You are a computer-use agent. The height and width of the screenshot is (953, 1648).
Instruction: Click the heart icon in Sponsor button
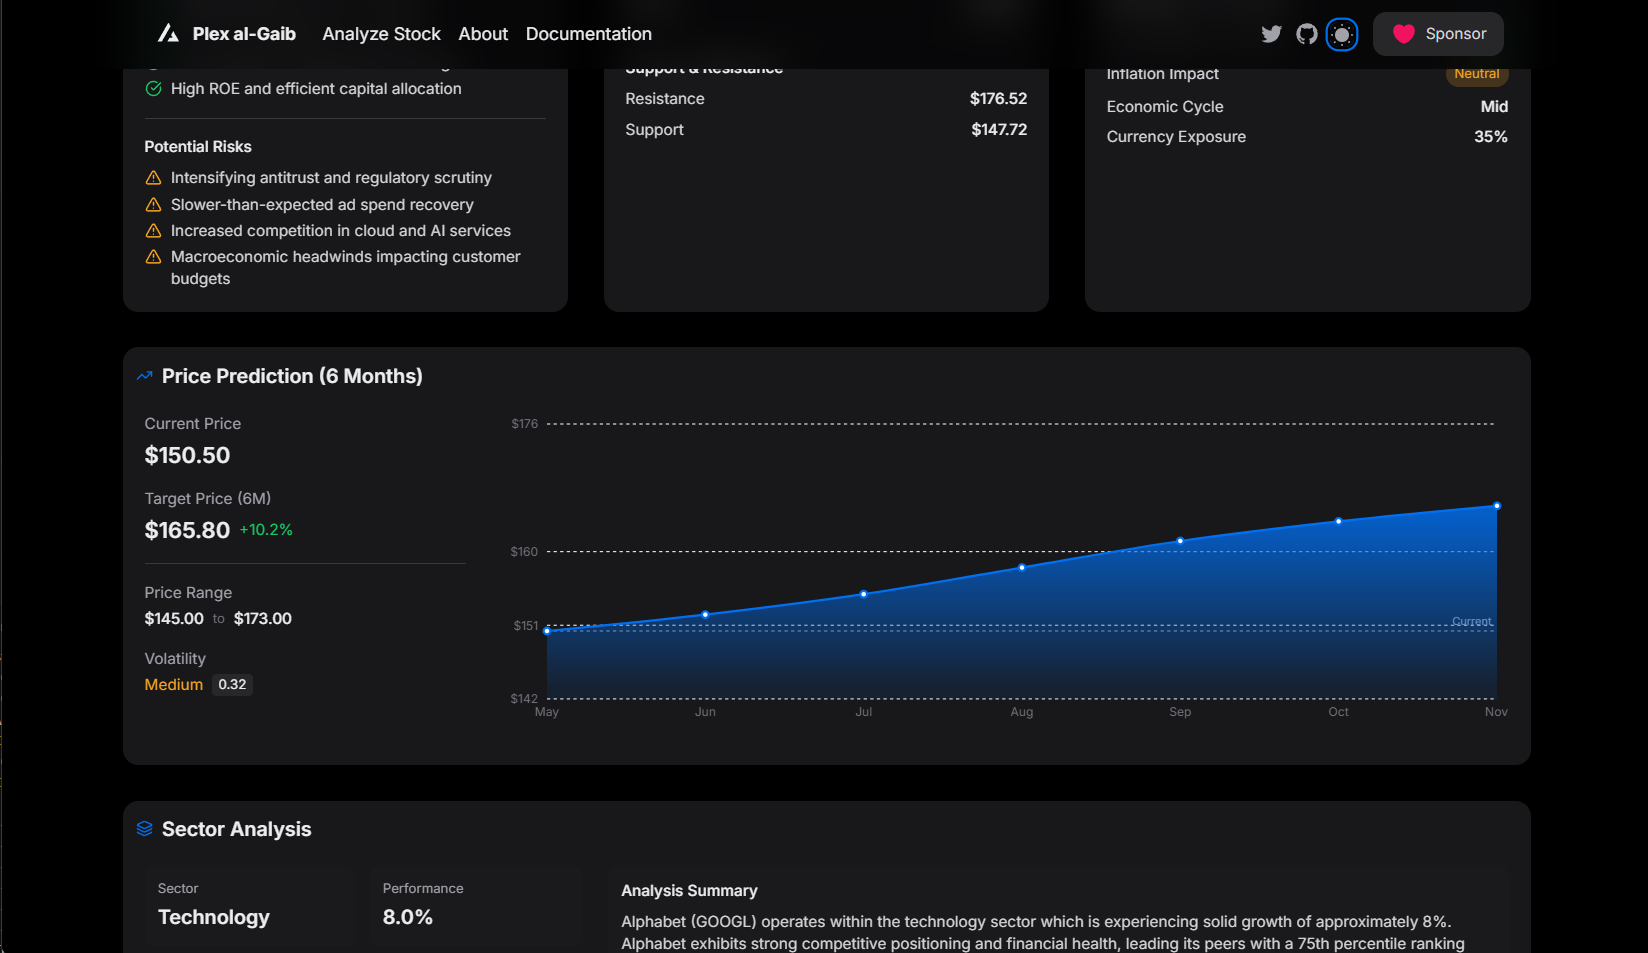[x=1404, y=34]
